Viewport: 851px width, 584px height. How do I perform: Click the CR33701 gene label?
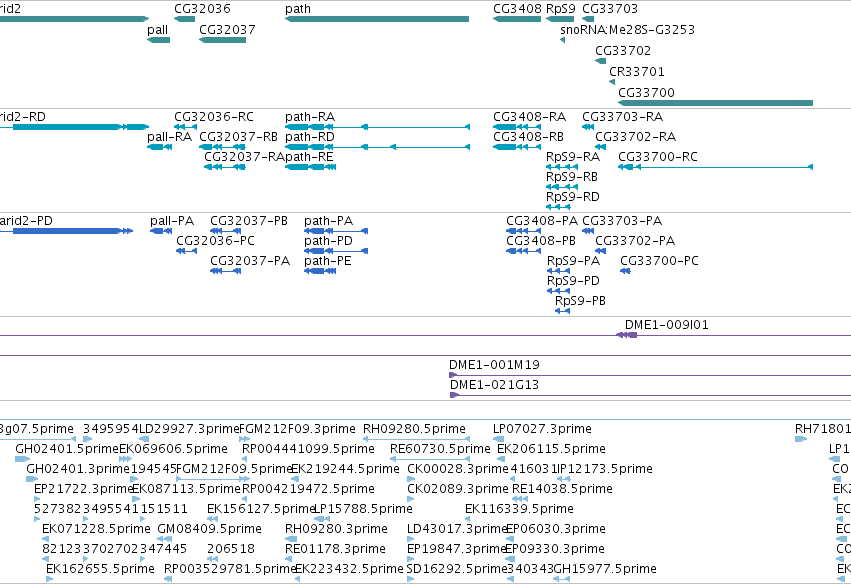point(637,72)
